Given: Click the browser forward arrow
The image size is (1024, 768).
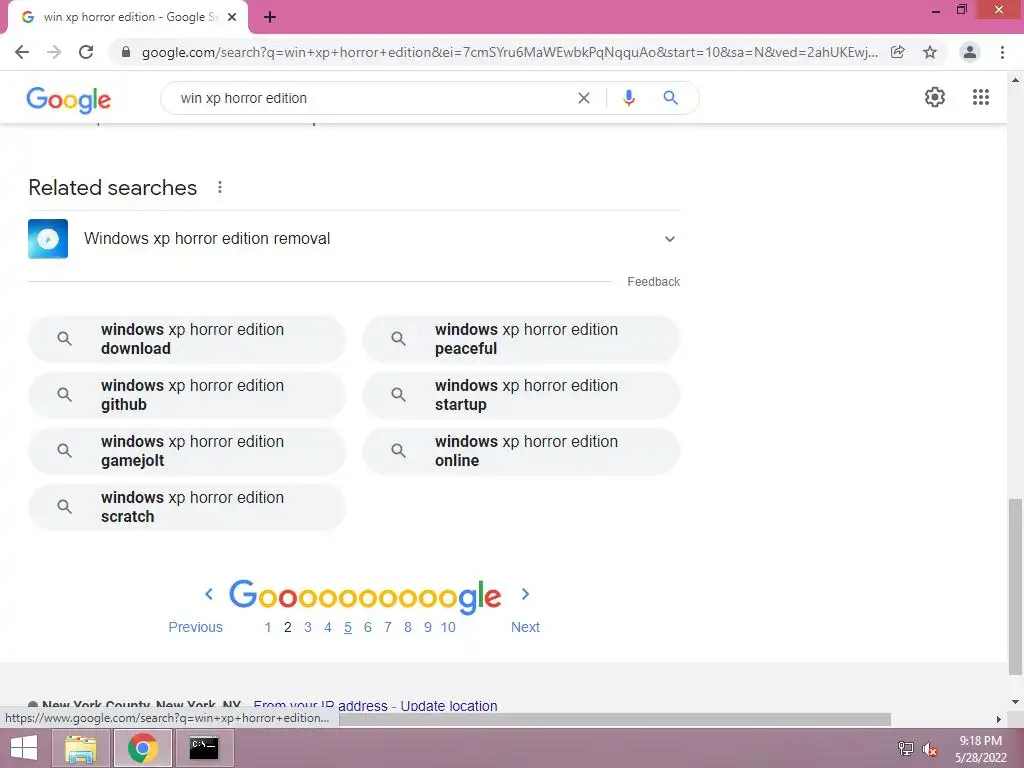Looking at the screenshot, I should 54,52.
